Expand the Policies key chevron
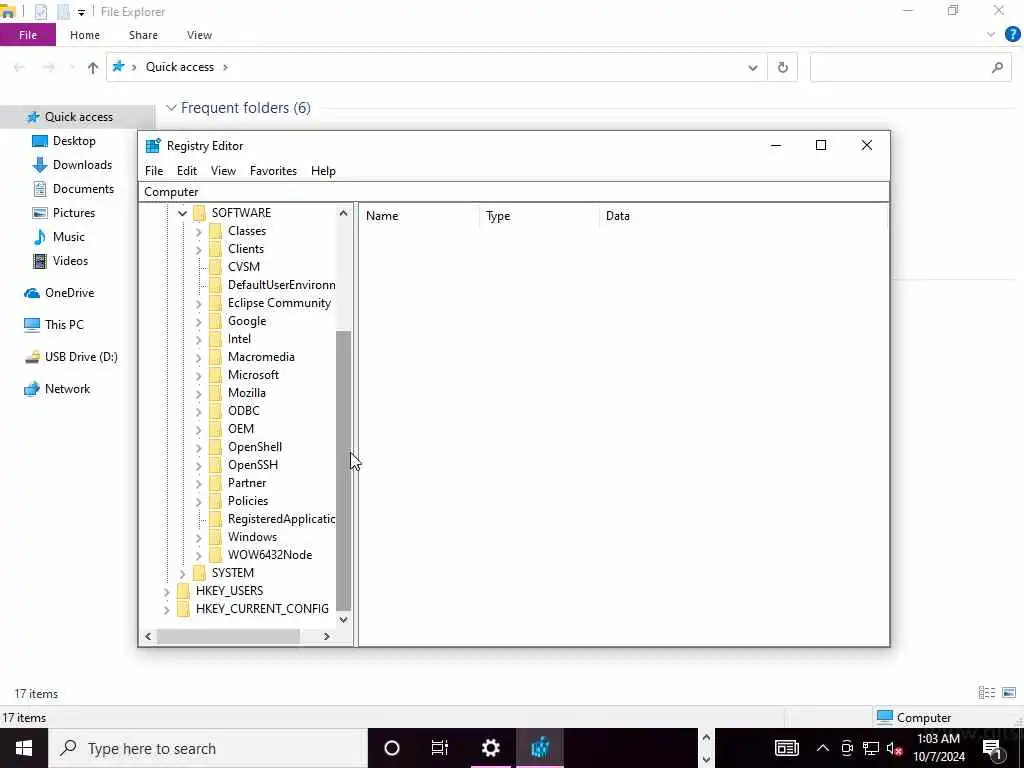The width and height of the screenshot is (1024, 768). tap(199, 502)
